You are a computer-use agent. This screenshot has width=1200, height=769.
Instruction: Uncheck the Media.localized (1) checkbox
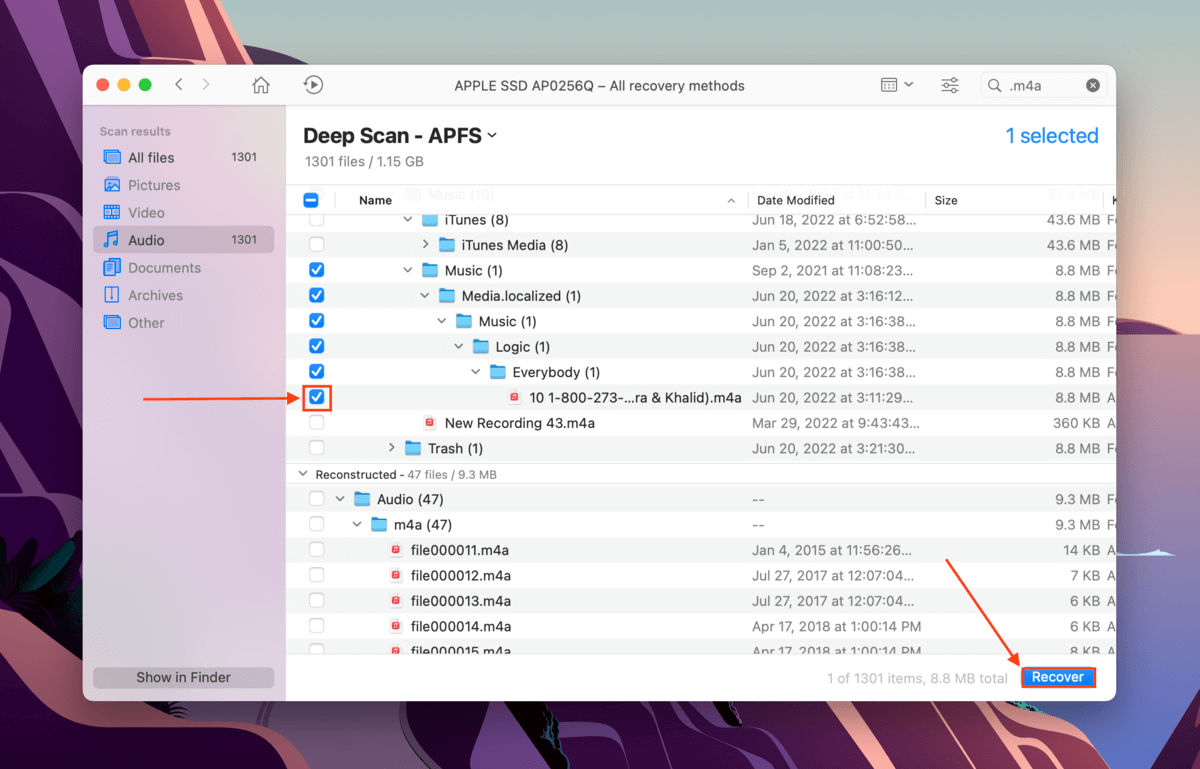[316, 296]
